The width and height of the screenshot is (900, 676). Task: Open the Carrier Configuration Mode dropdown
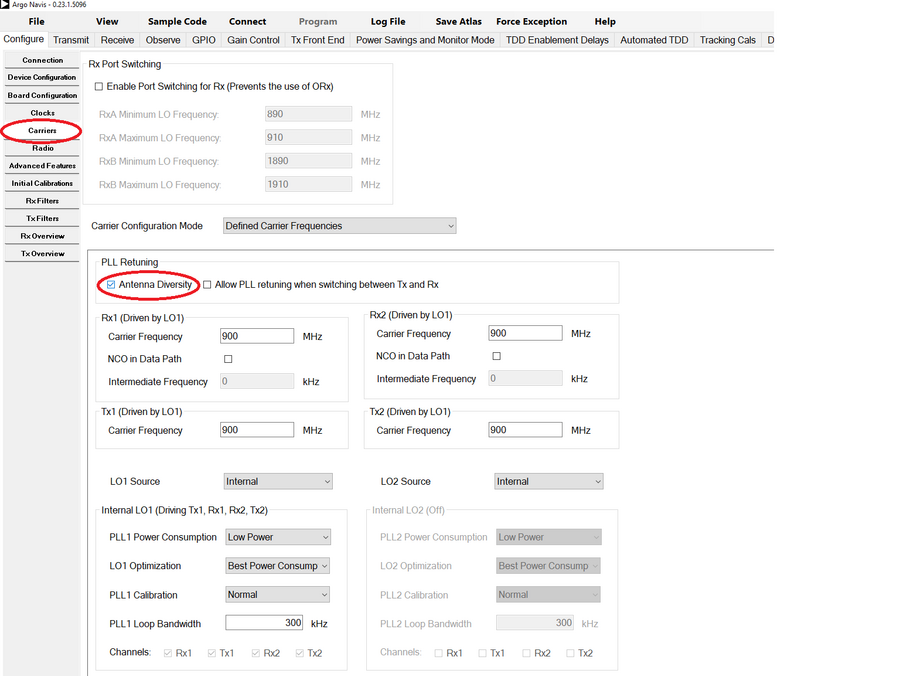tap(339, 225)
